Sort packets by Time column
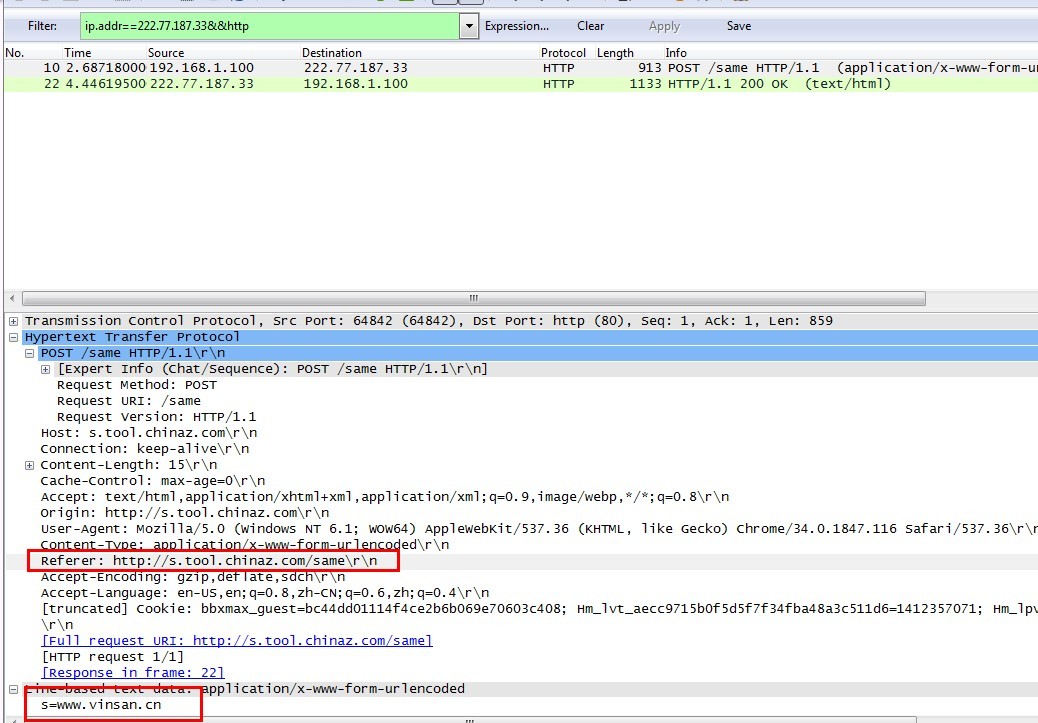This screenshot has height=723, width=1038. 77,53
